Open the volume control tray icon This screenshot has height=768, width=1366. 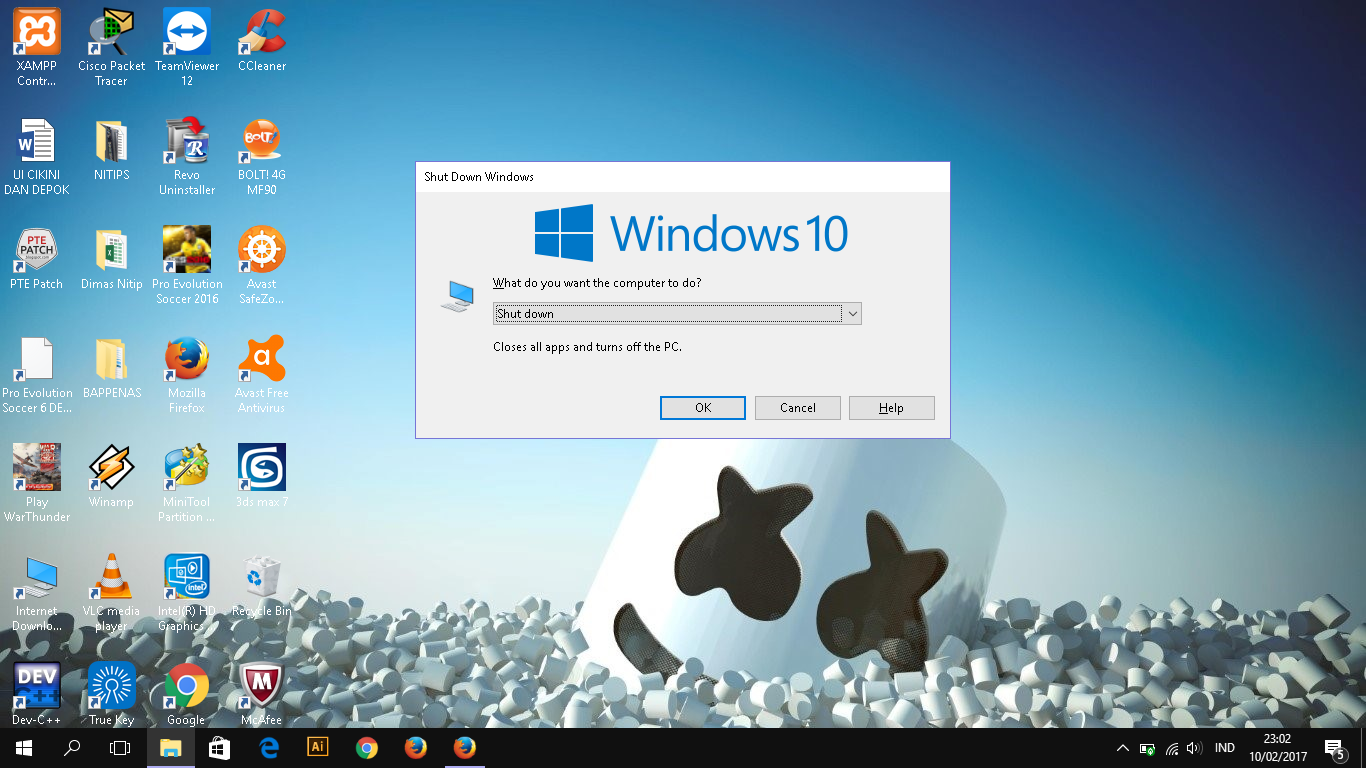1193,748
